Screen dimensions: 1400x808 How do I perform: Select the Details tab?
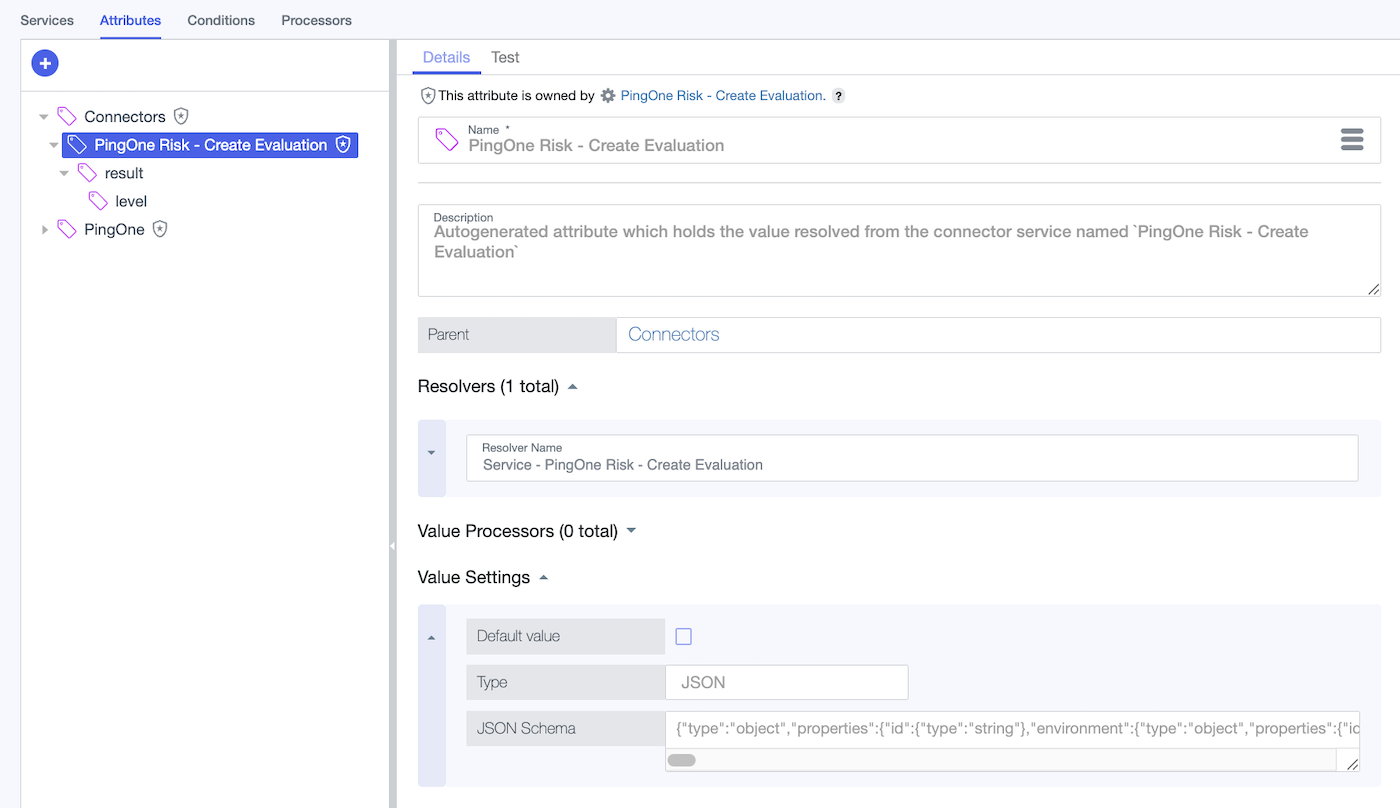(446, 57)
